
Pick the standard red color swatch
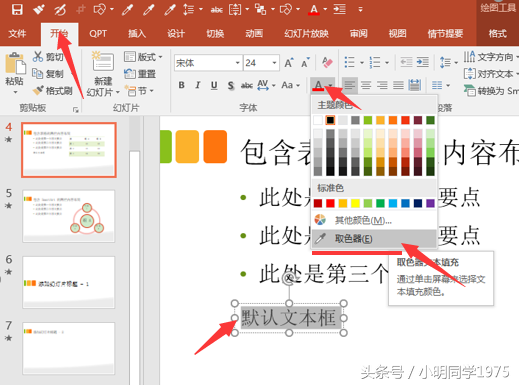pyautogui.click(x=330, y=203)
